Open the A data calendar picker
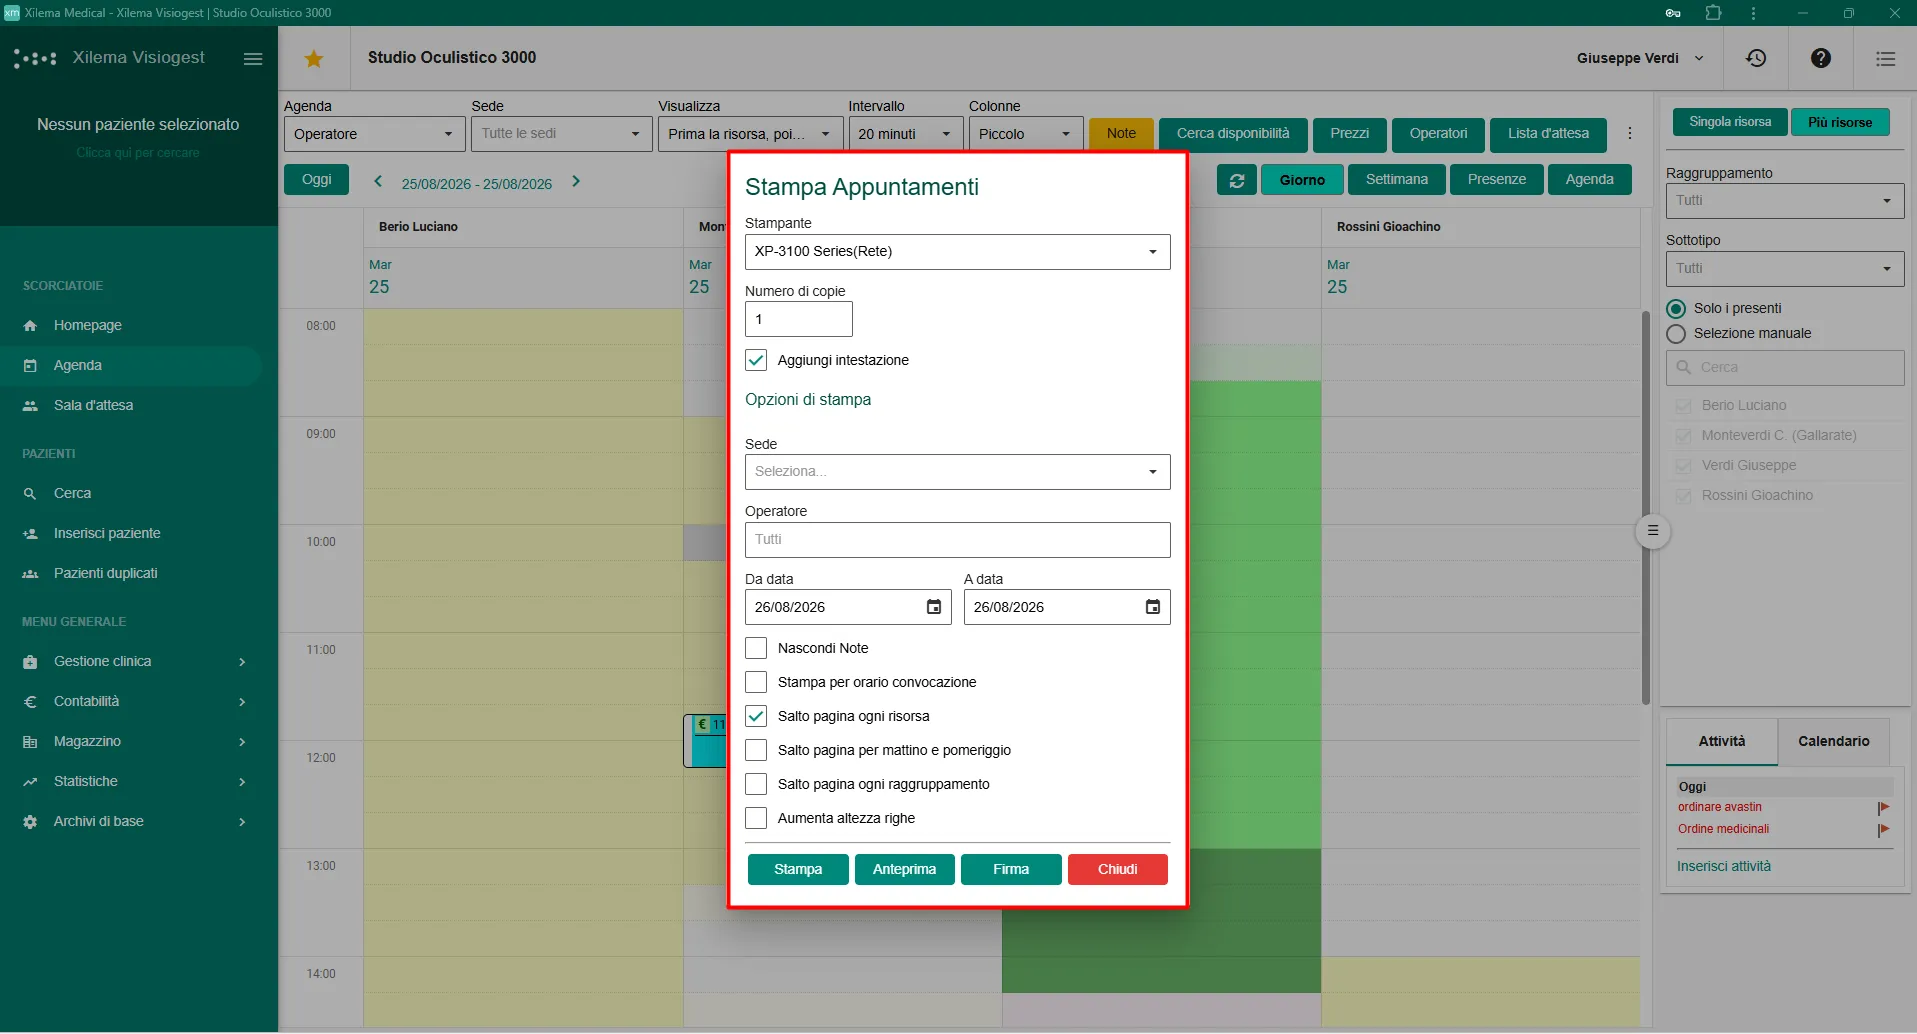The height and width of the screenshot is (1034, 1917). pos(1153,607)
